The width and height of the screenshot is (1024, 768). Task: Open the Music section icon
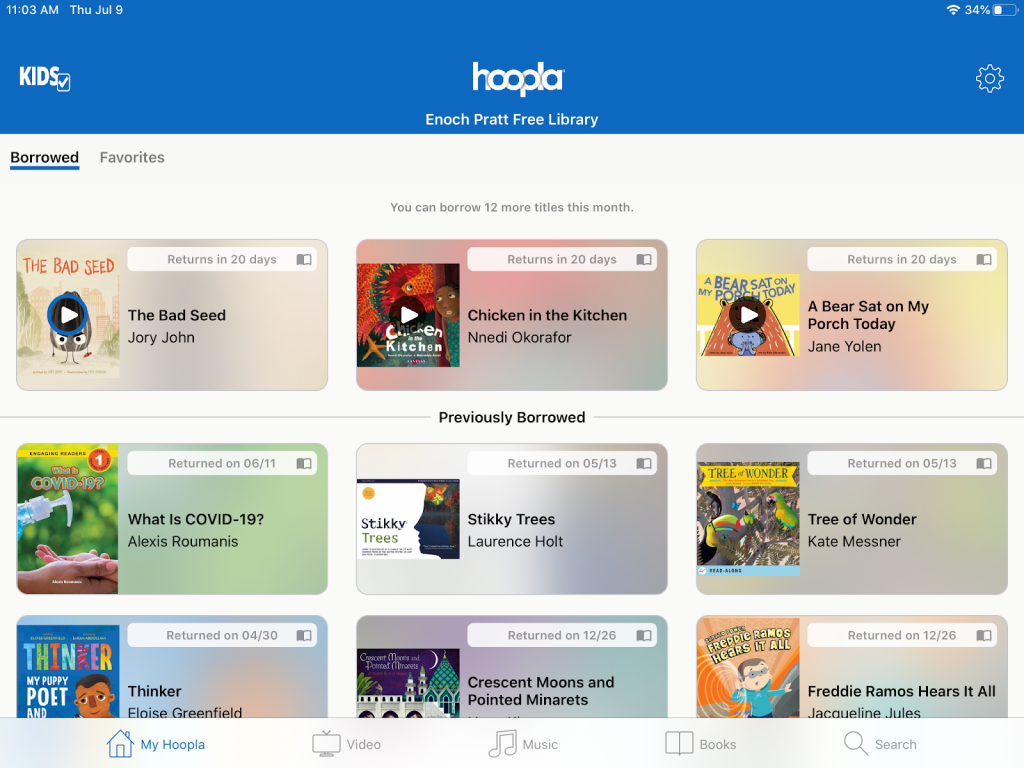[x=502, y=744]
